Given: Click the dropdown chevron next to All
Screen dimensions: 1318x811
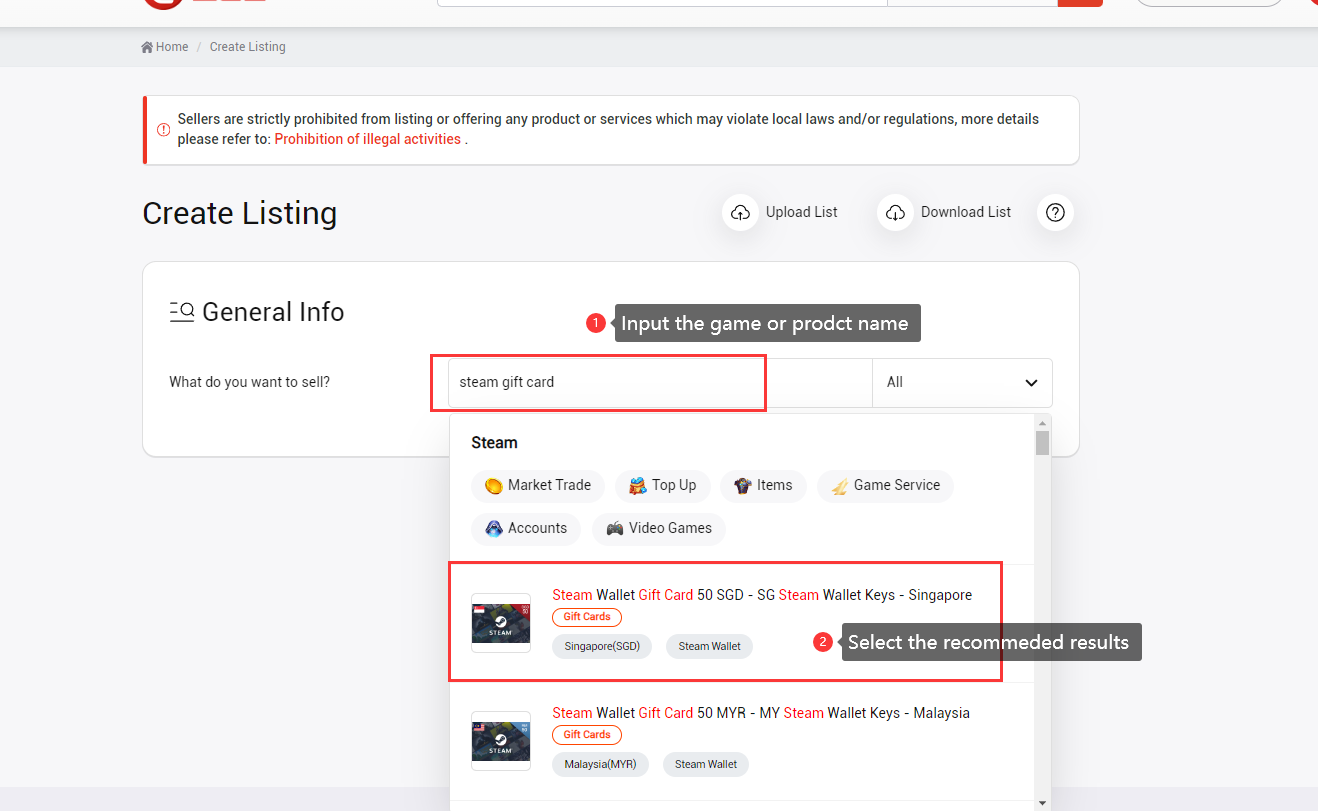Looking at the screenshot, I should [x=1031, y=383].
